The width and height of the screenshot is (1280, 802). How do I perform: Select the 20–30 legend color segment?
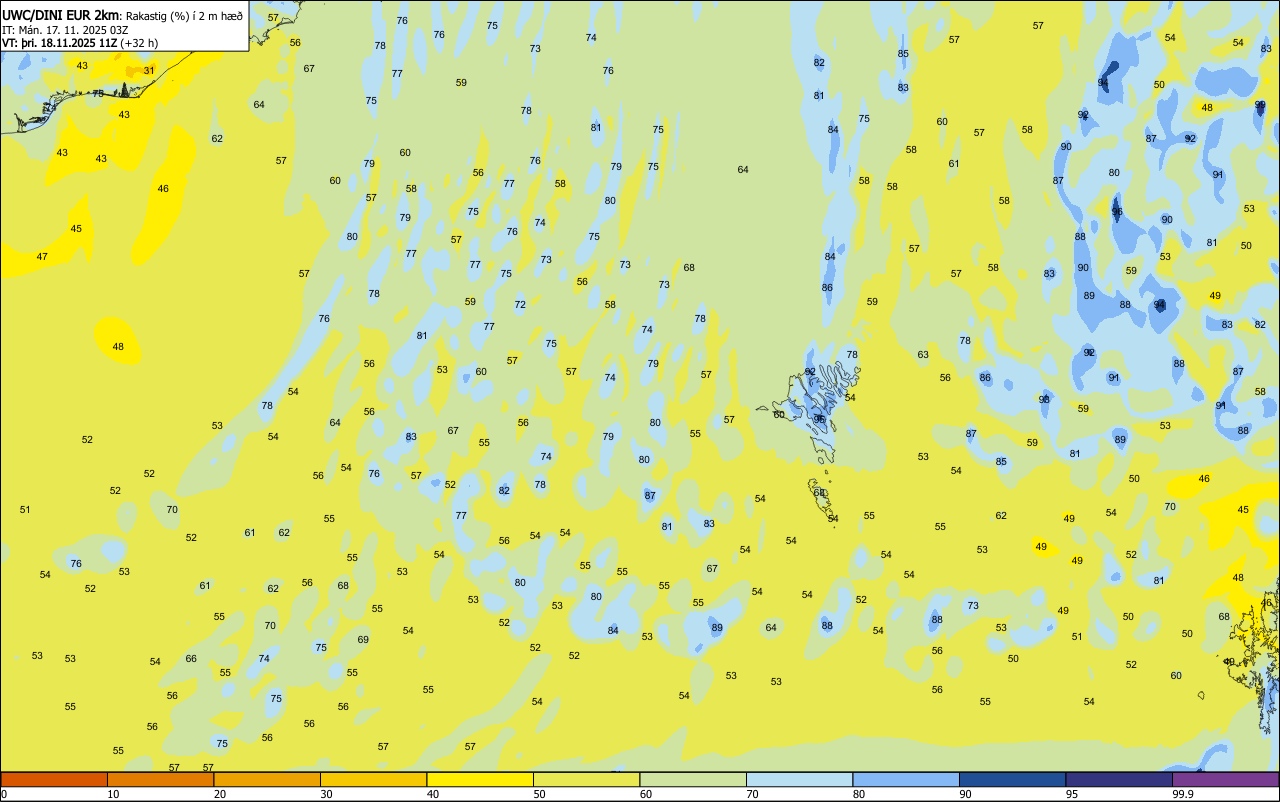(x=267, y=779)
